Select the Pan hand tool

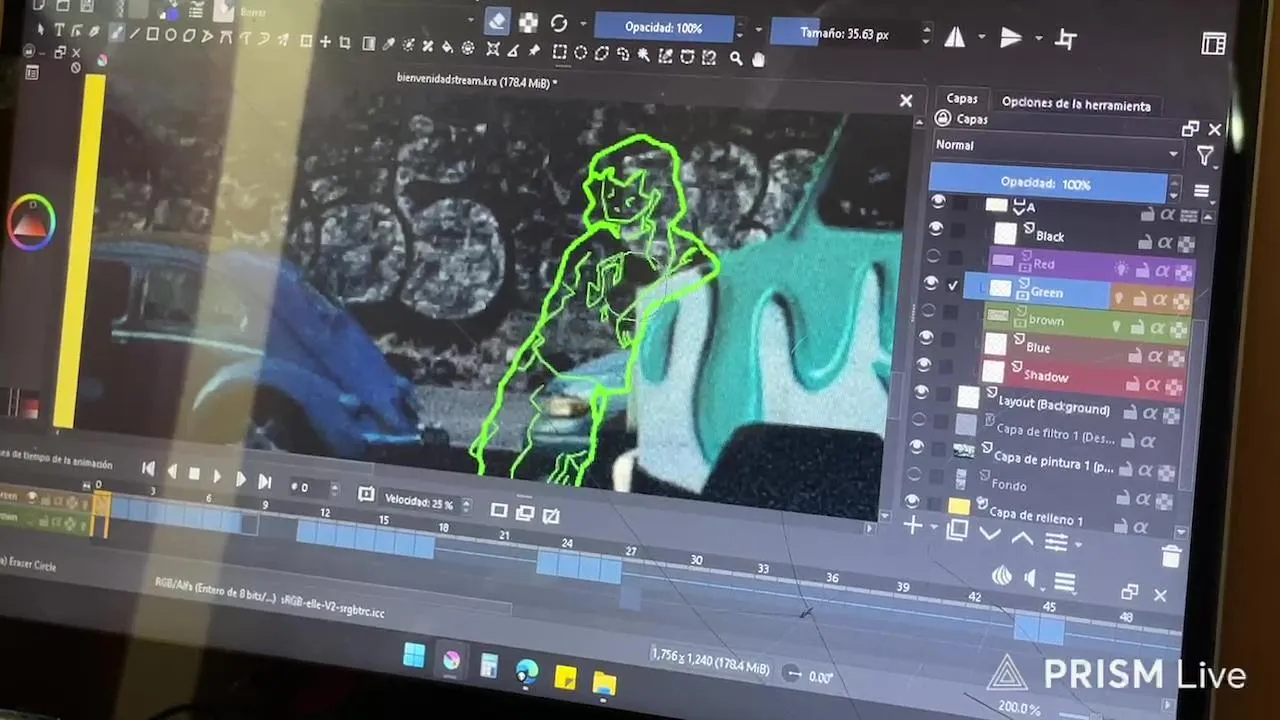[758, 59]
